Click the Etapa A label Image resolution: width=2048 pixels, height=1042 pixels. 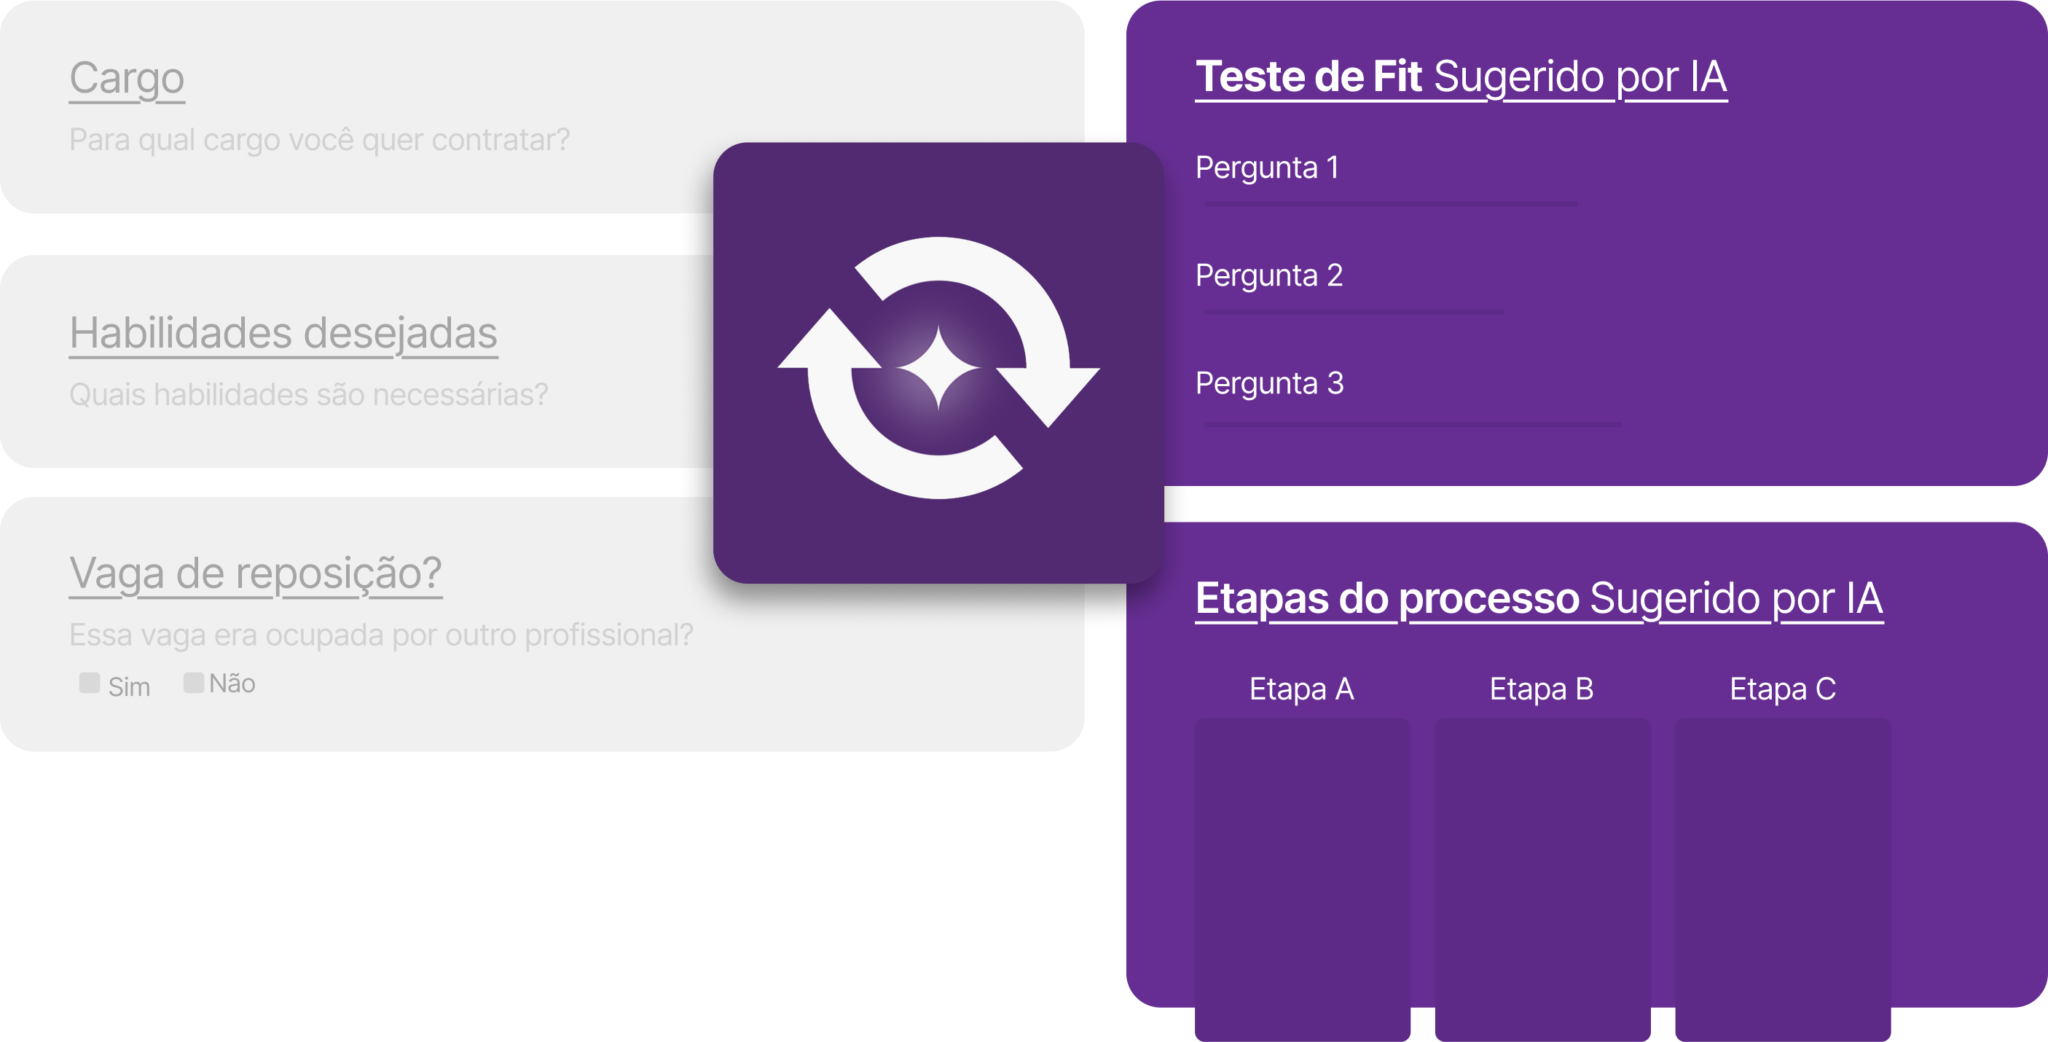[1301, 689]
